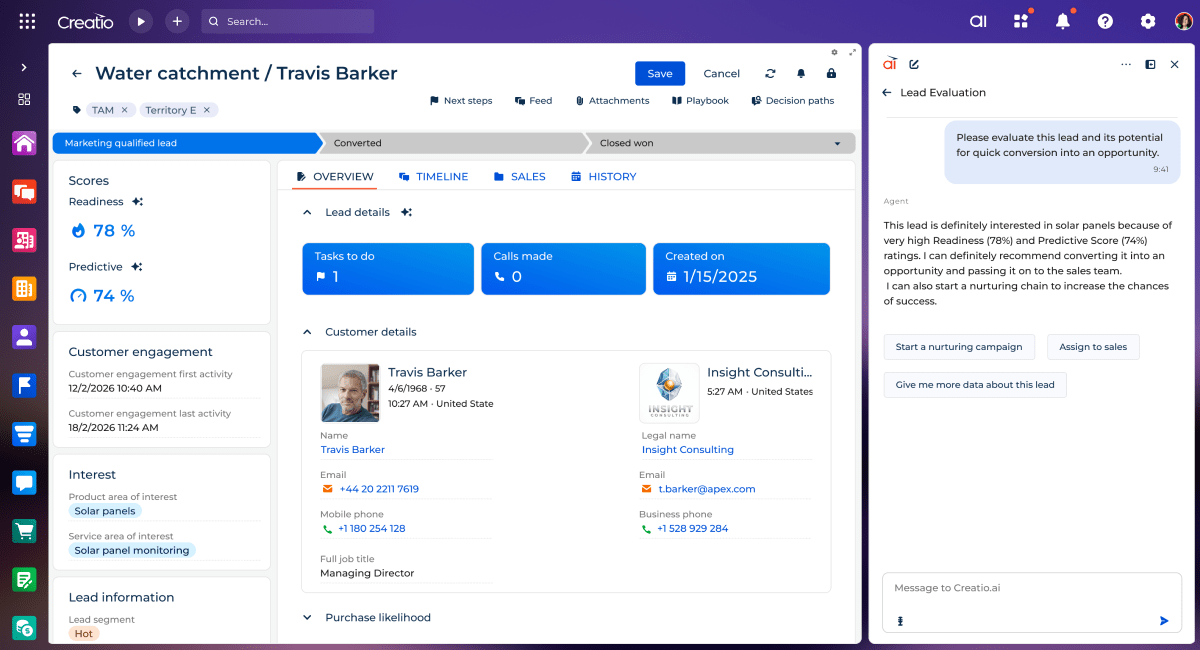Start a new AI chat with edit icon
Screen dimensions: 1200x650
click(914, 64)
